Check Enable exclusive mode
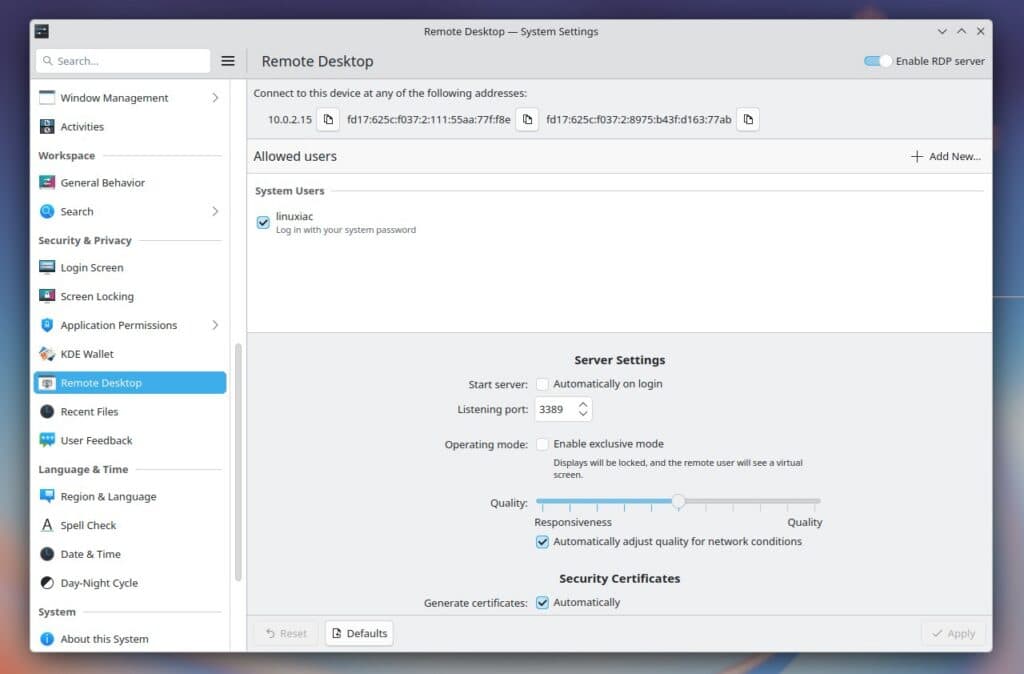Viewport: 1024px width, 674px height. click(x=542, y=444)
